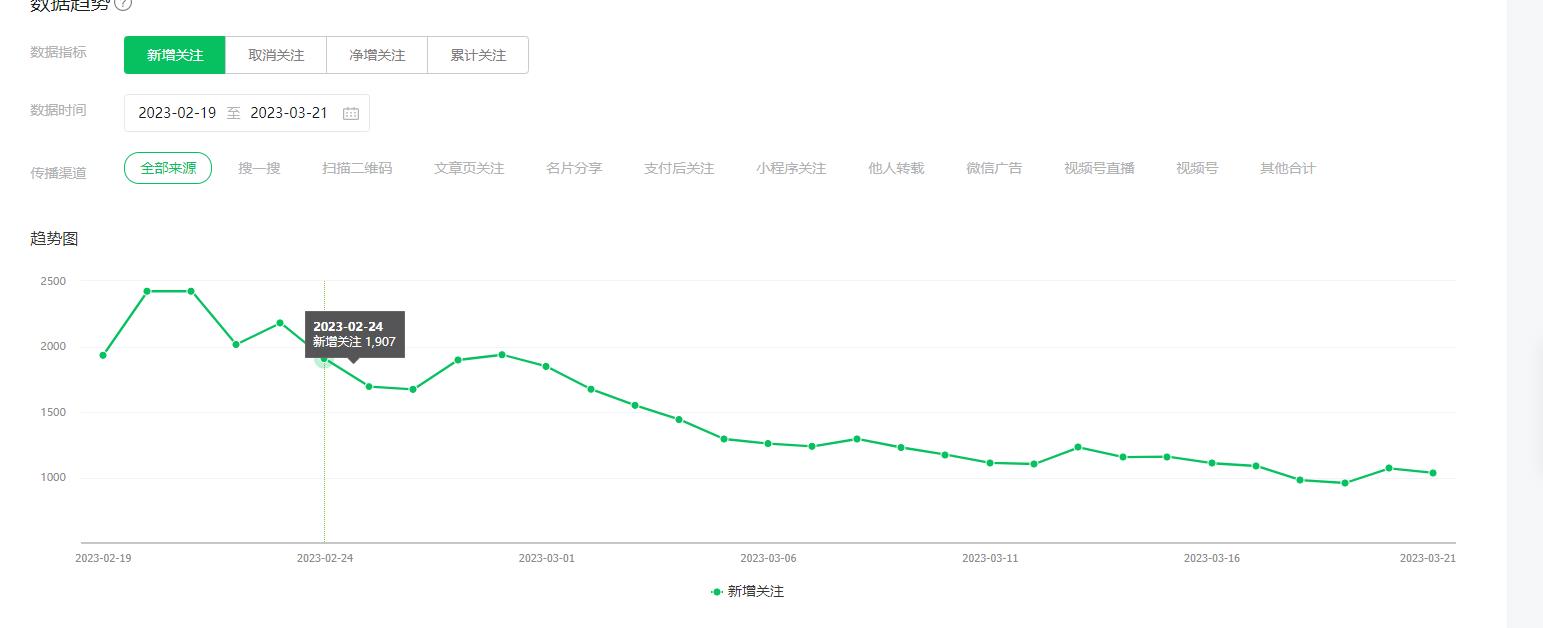Switch to the 净增关注 metric tab
The width and height of the screenshot is (1543, 628).
pos(377,55)
